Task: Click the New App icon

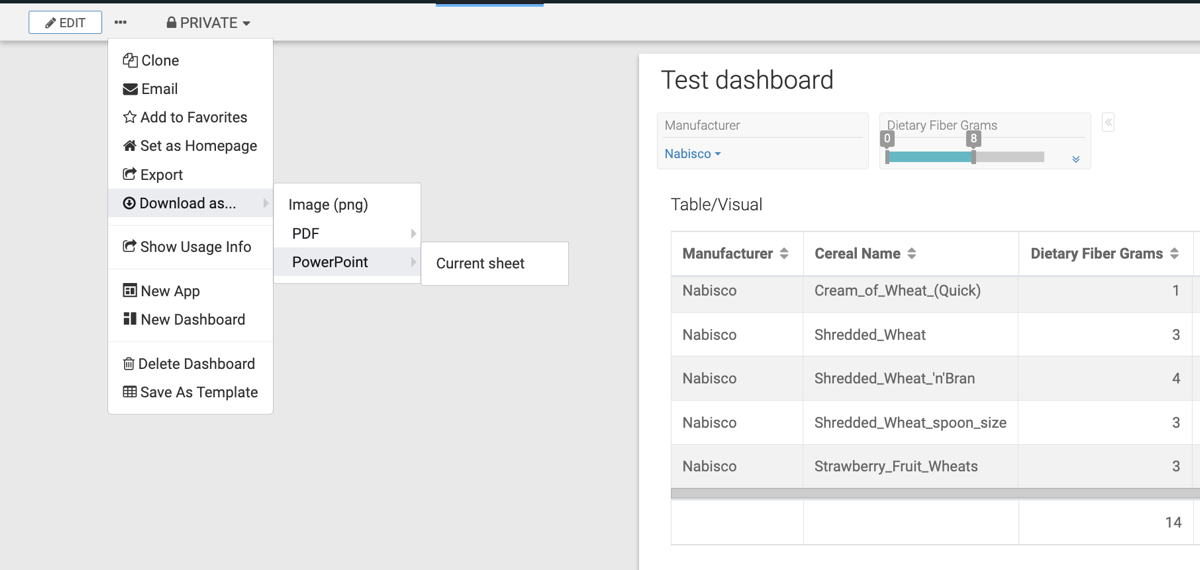Action: 130,291
